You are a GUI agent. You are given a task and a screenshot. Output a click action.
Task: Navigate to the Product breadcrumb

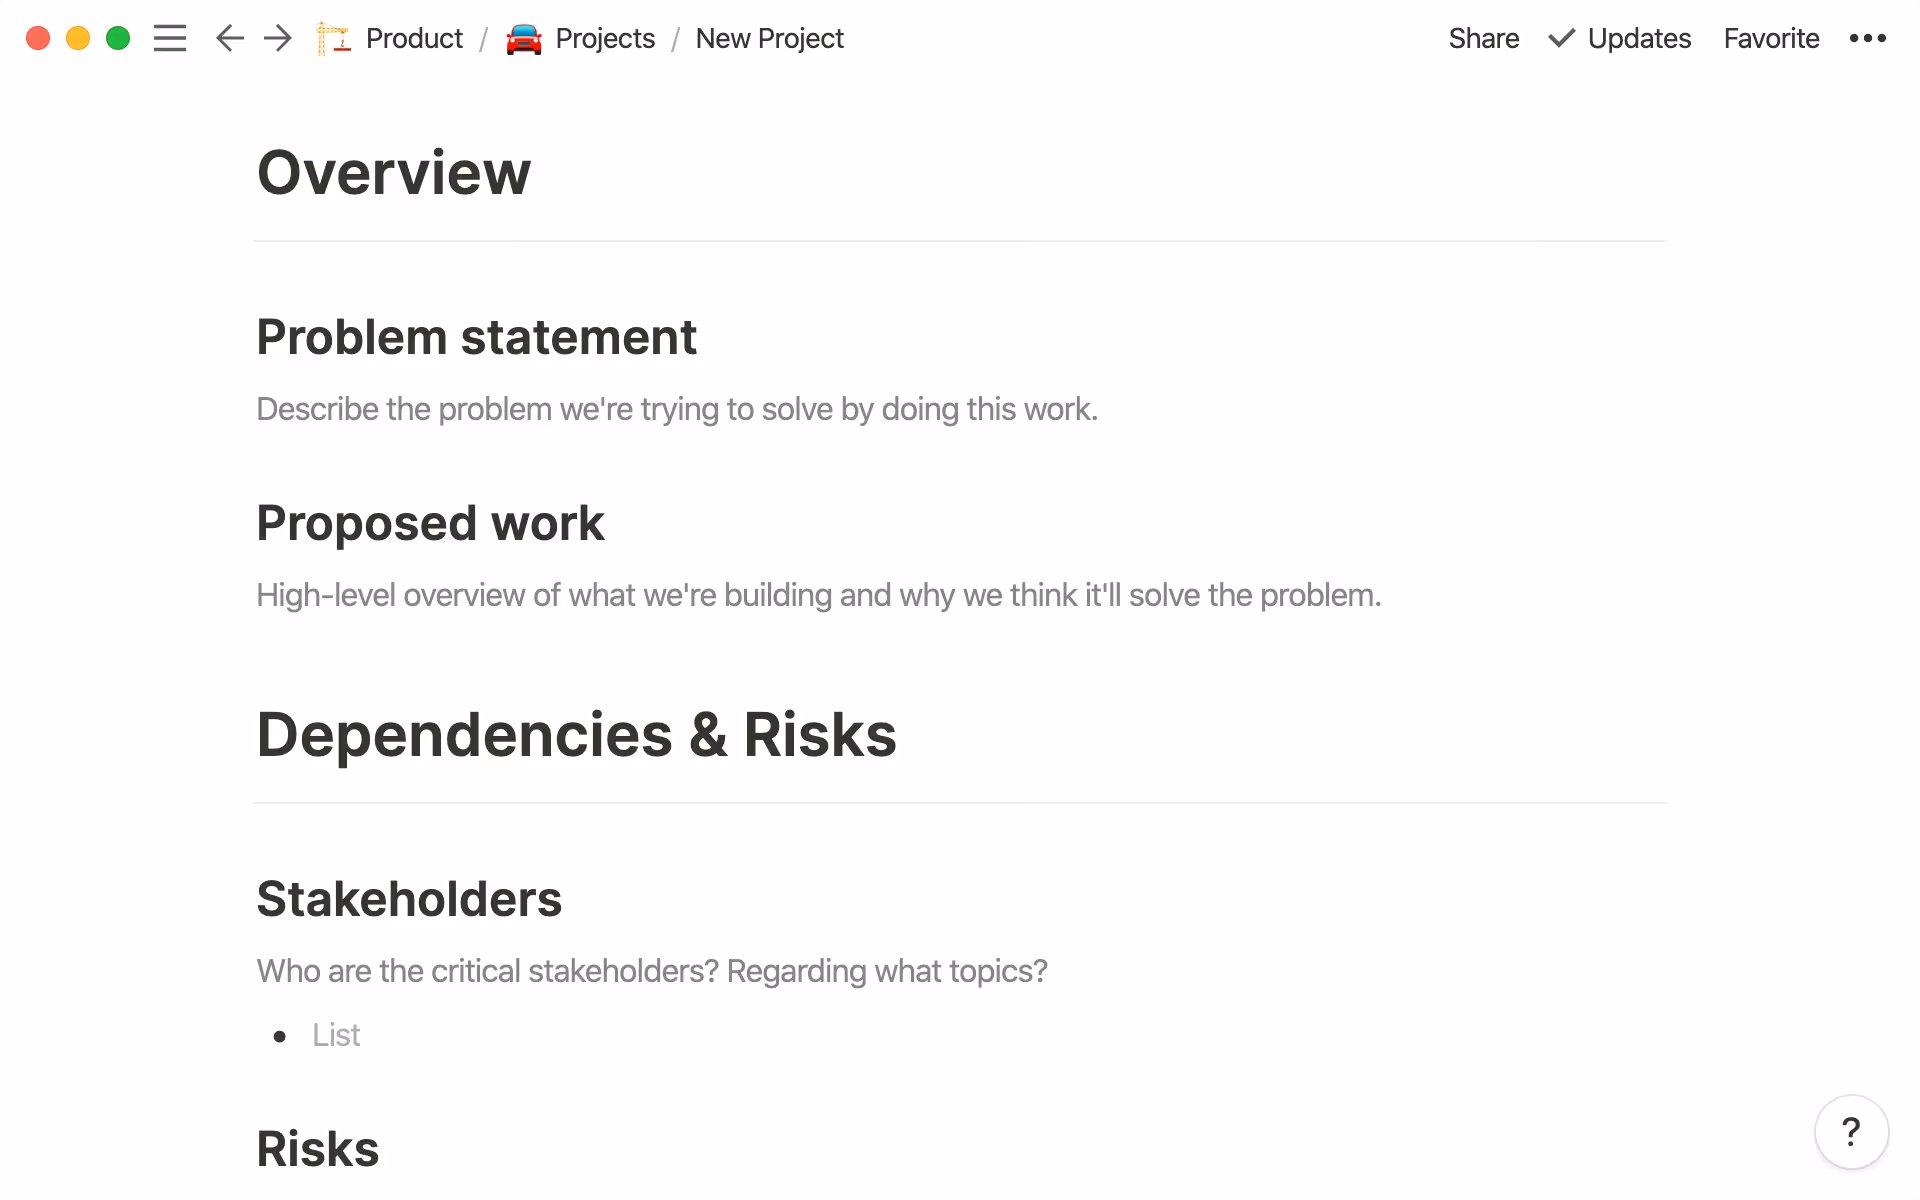[x=414, y=38]
